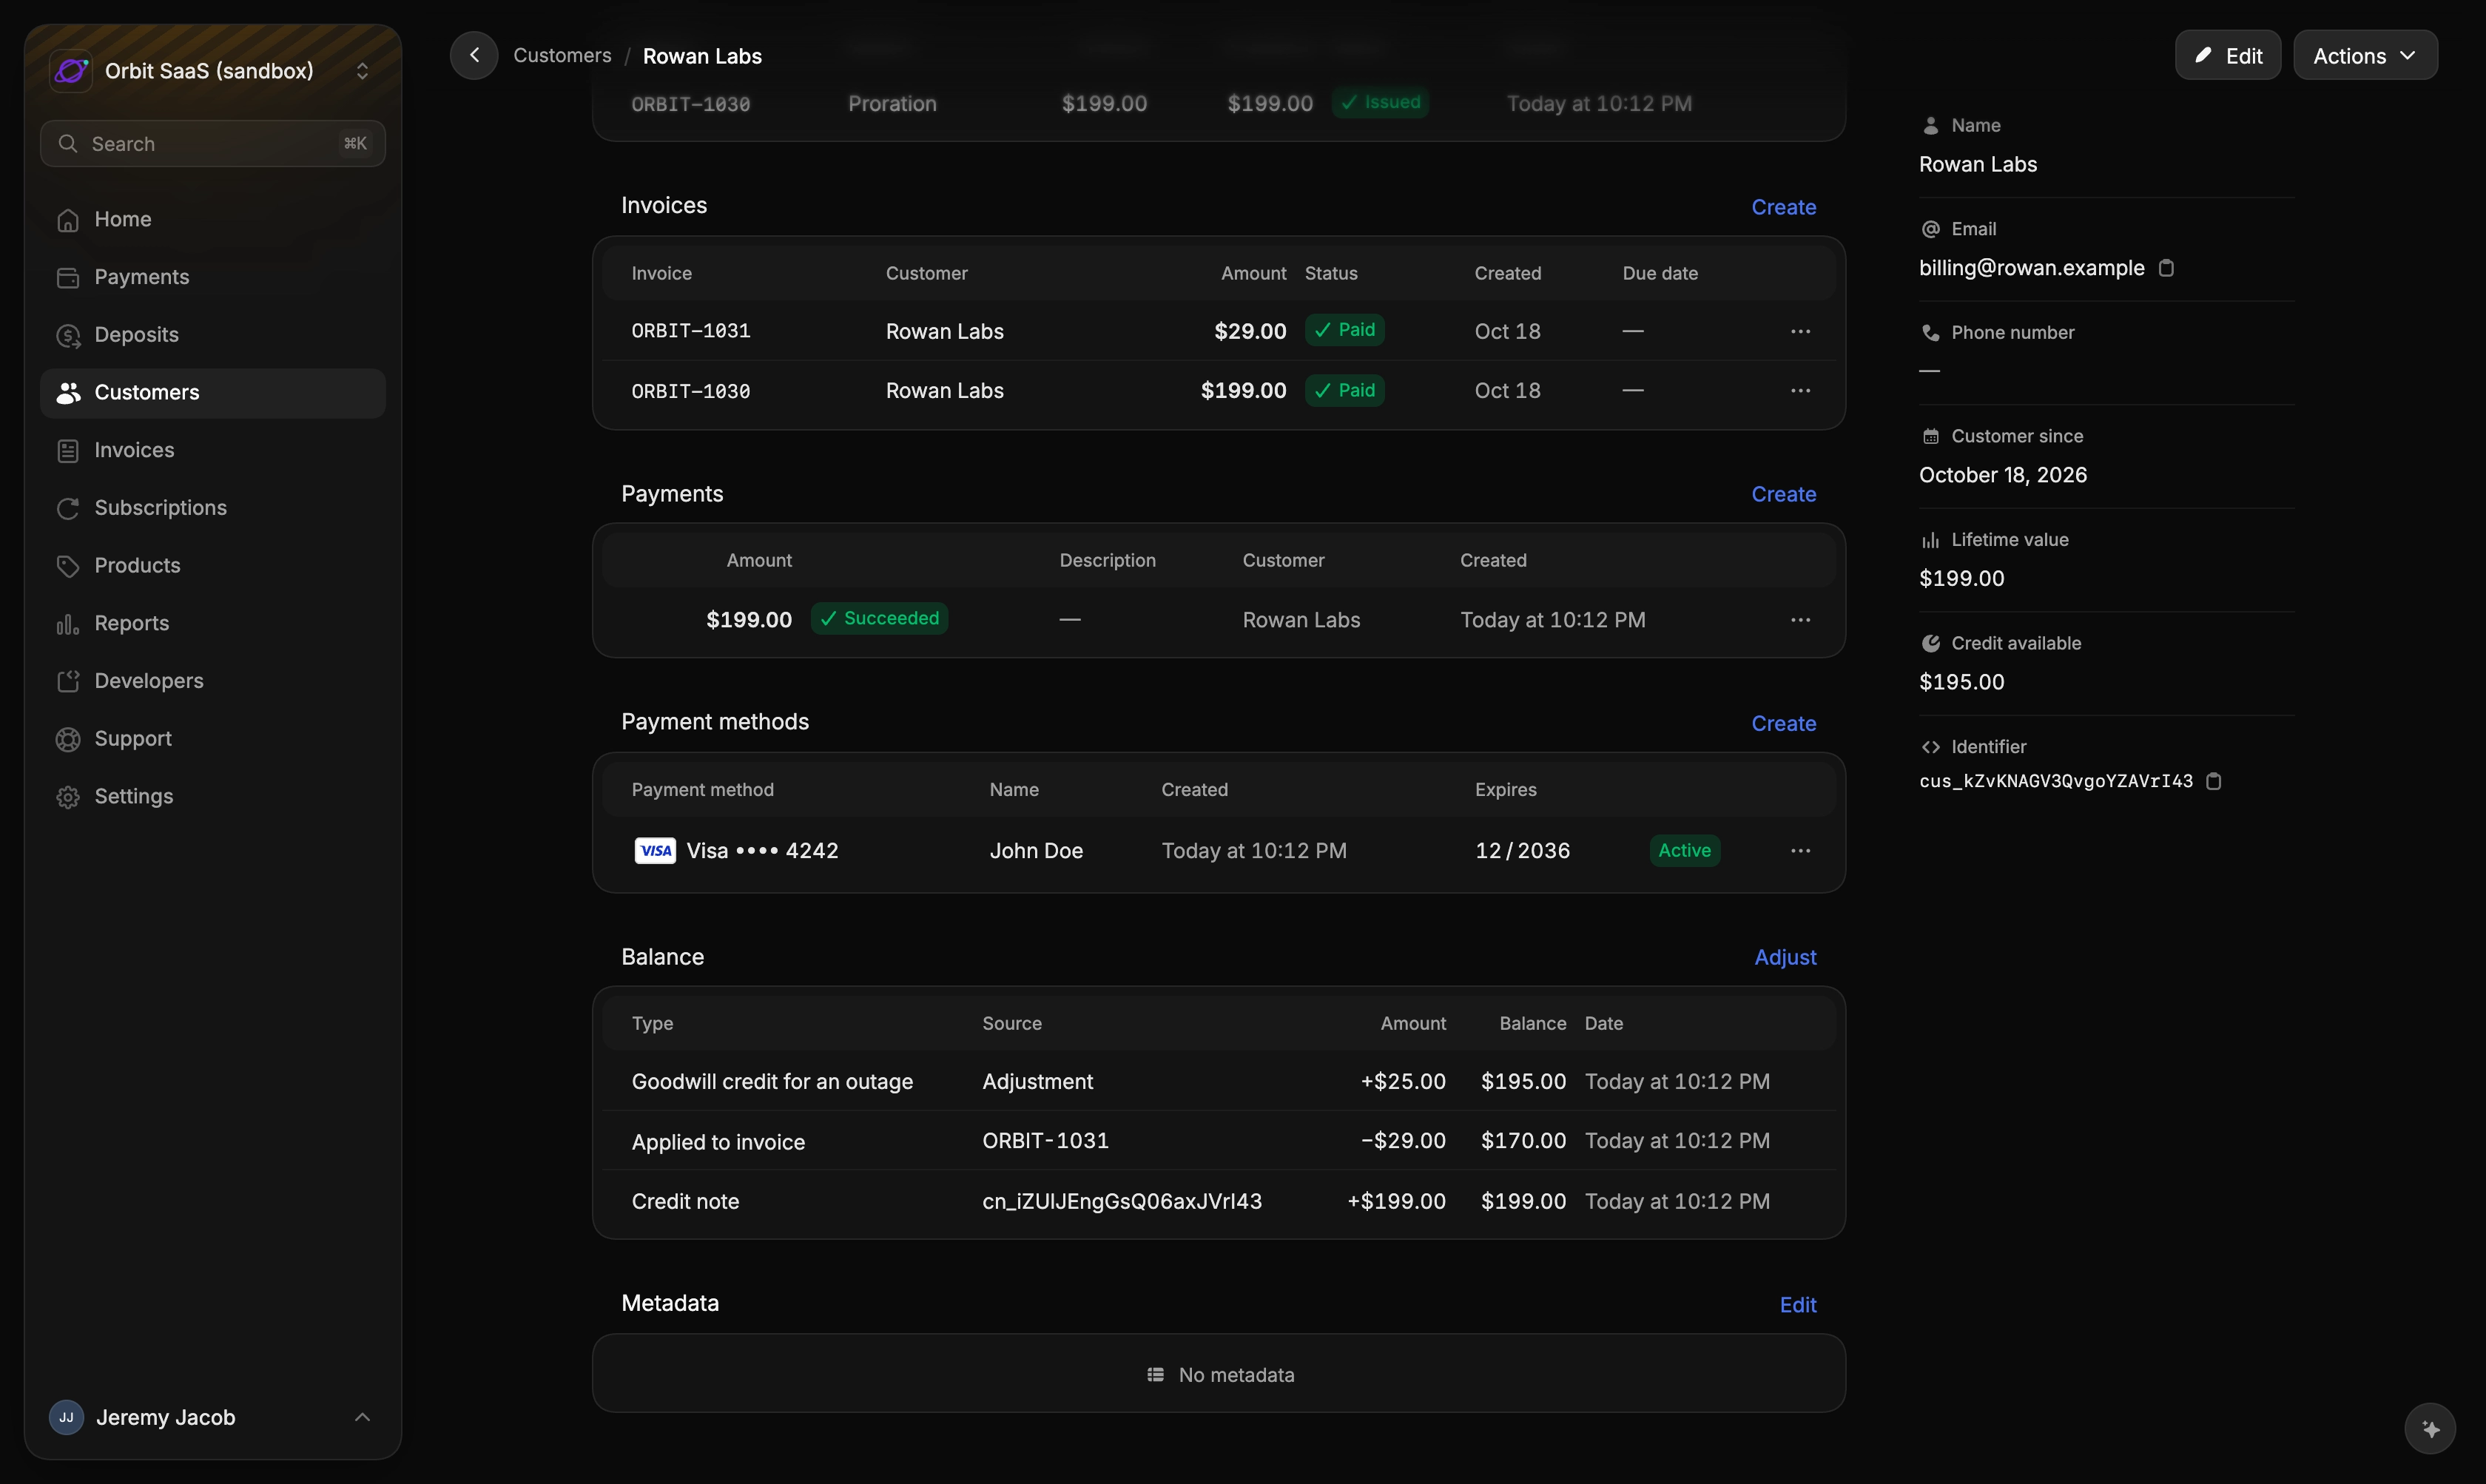Copy the customer identifier cus_kZvKNAGV3QvgoYZAVrI43
The width and height of the screenshot is (2486, 1484).
pyautogui.click(x=2214, y=781)
